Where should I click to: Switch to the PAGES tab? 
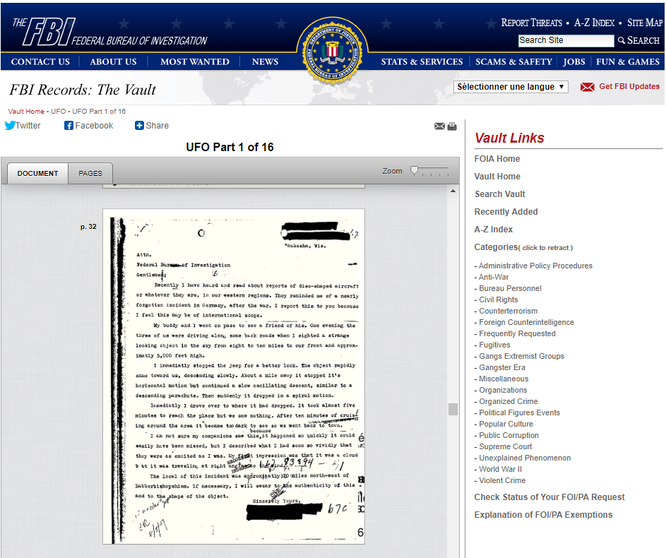click(x=90, y=173)
